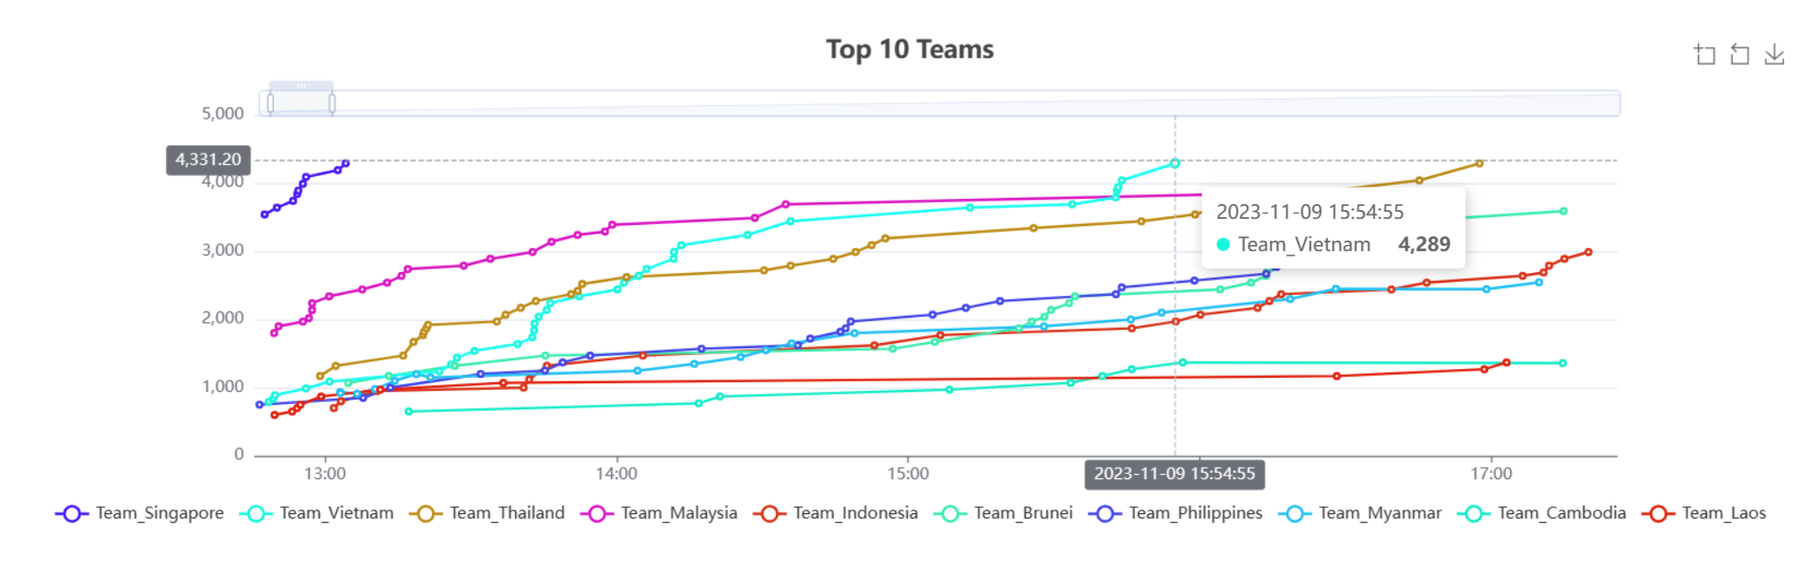Click the zoom reset icon

(1740, 55)
